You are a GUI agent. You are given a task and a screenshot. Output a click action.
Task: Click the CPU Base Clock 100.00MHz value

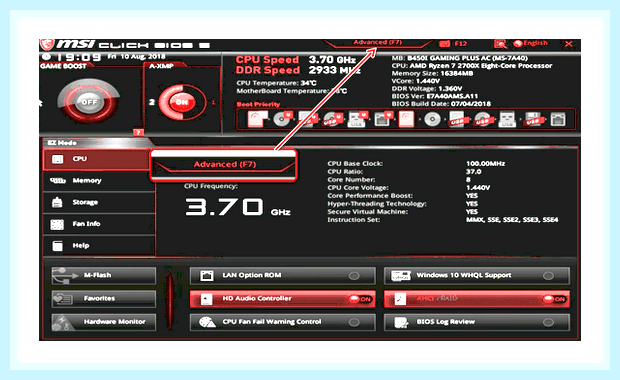click(485, 164)
